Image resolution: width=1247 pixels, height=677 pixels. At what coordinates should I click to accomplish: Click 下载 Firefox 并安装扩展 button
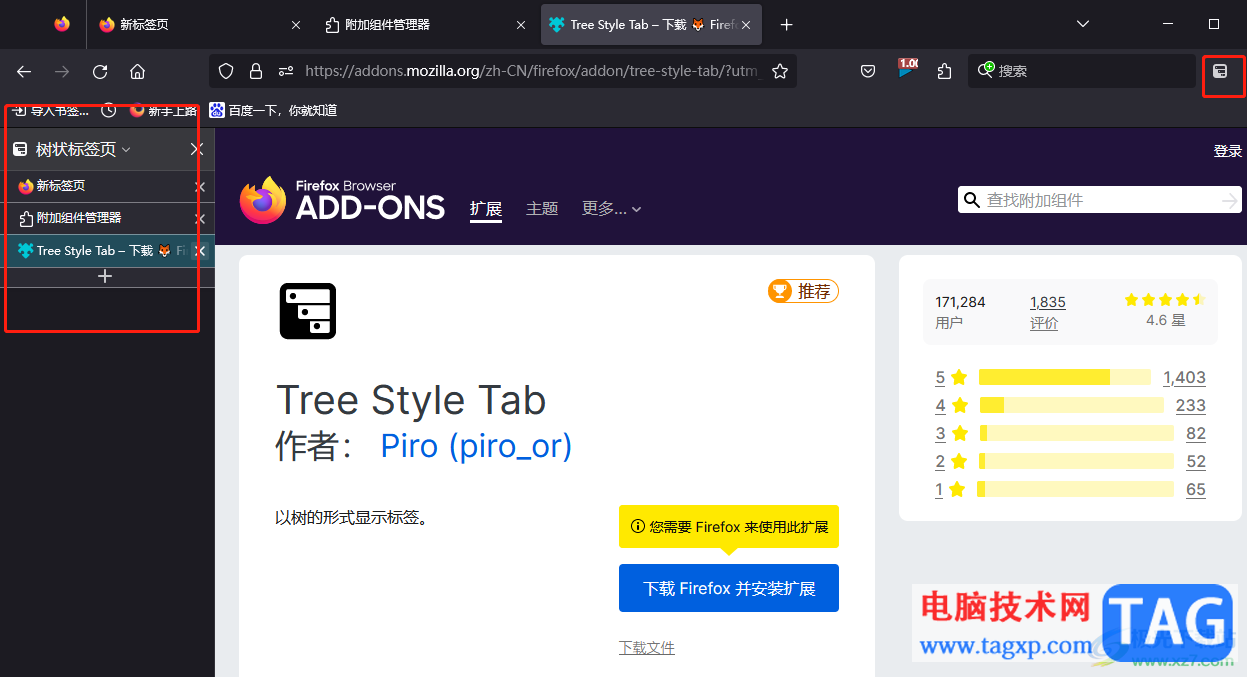pos(728,588)
